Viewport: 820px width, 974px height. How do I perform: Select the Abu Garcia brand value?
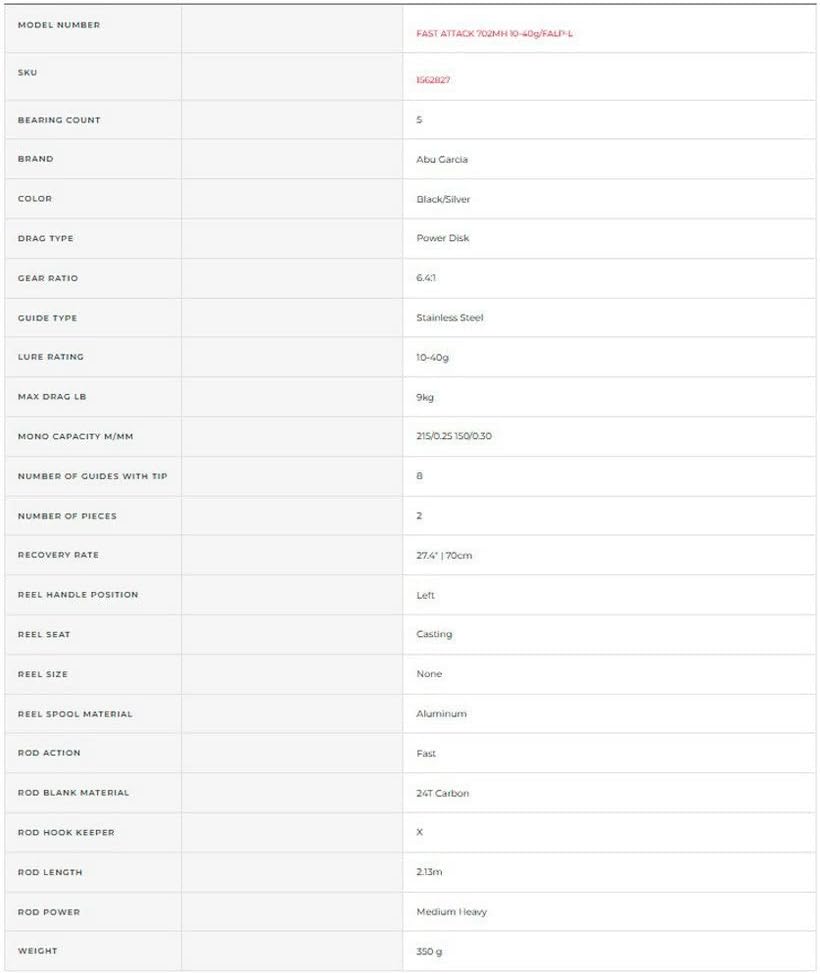click(x=442, y=160)
